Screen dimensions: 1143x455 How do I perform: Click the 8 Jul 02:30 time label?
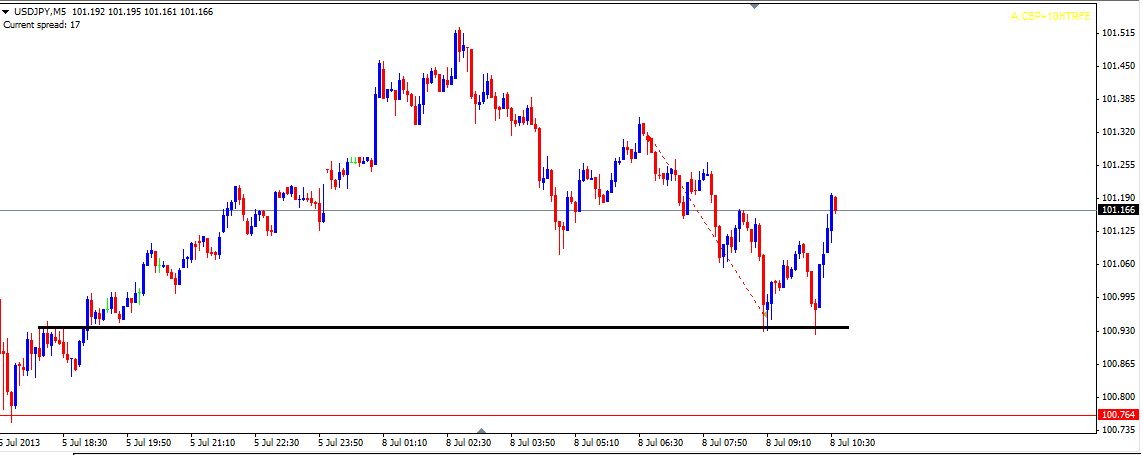tap(467, 441)
